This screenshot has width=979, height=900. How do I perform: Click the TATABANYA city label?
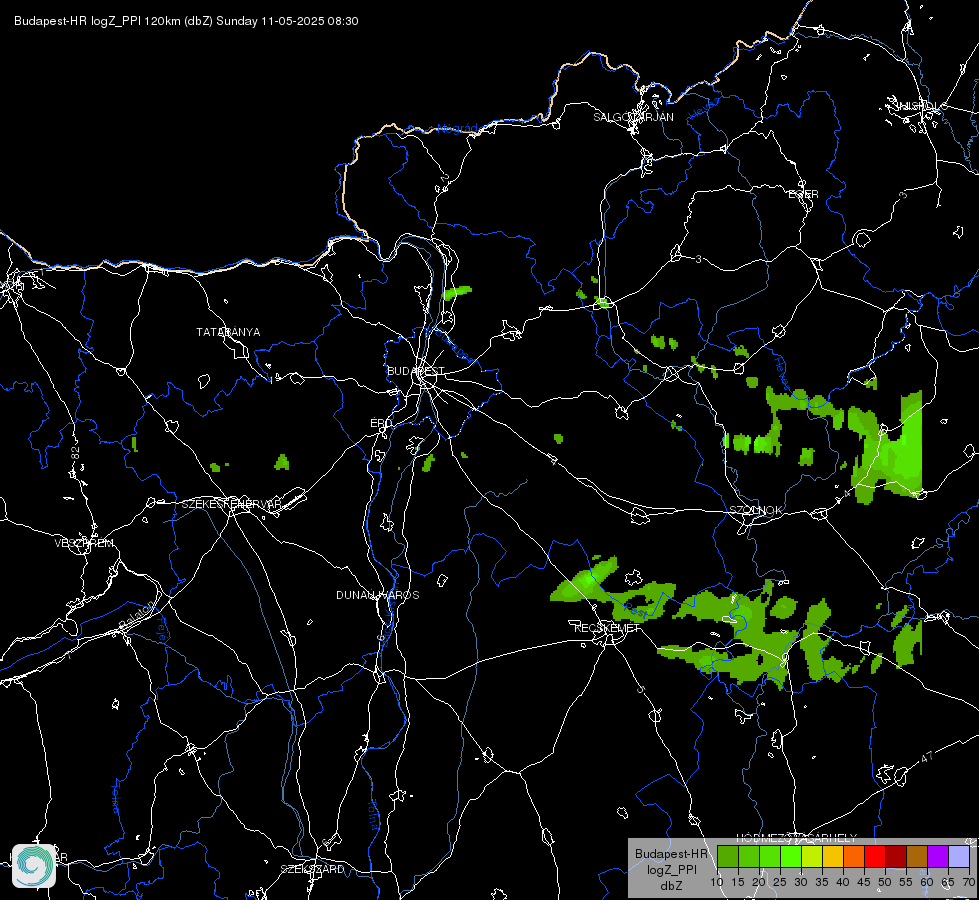tap(228, 332)
